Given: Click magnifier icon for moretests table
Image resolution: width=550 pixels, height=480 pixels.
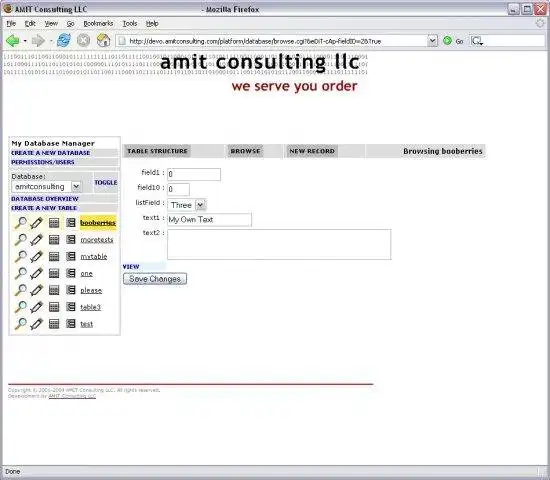Looking at the screenshot, I should coord(20,240).
